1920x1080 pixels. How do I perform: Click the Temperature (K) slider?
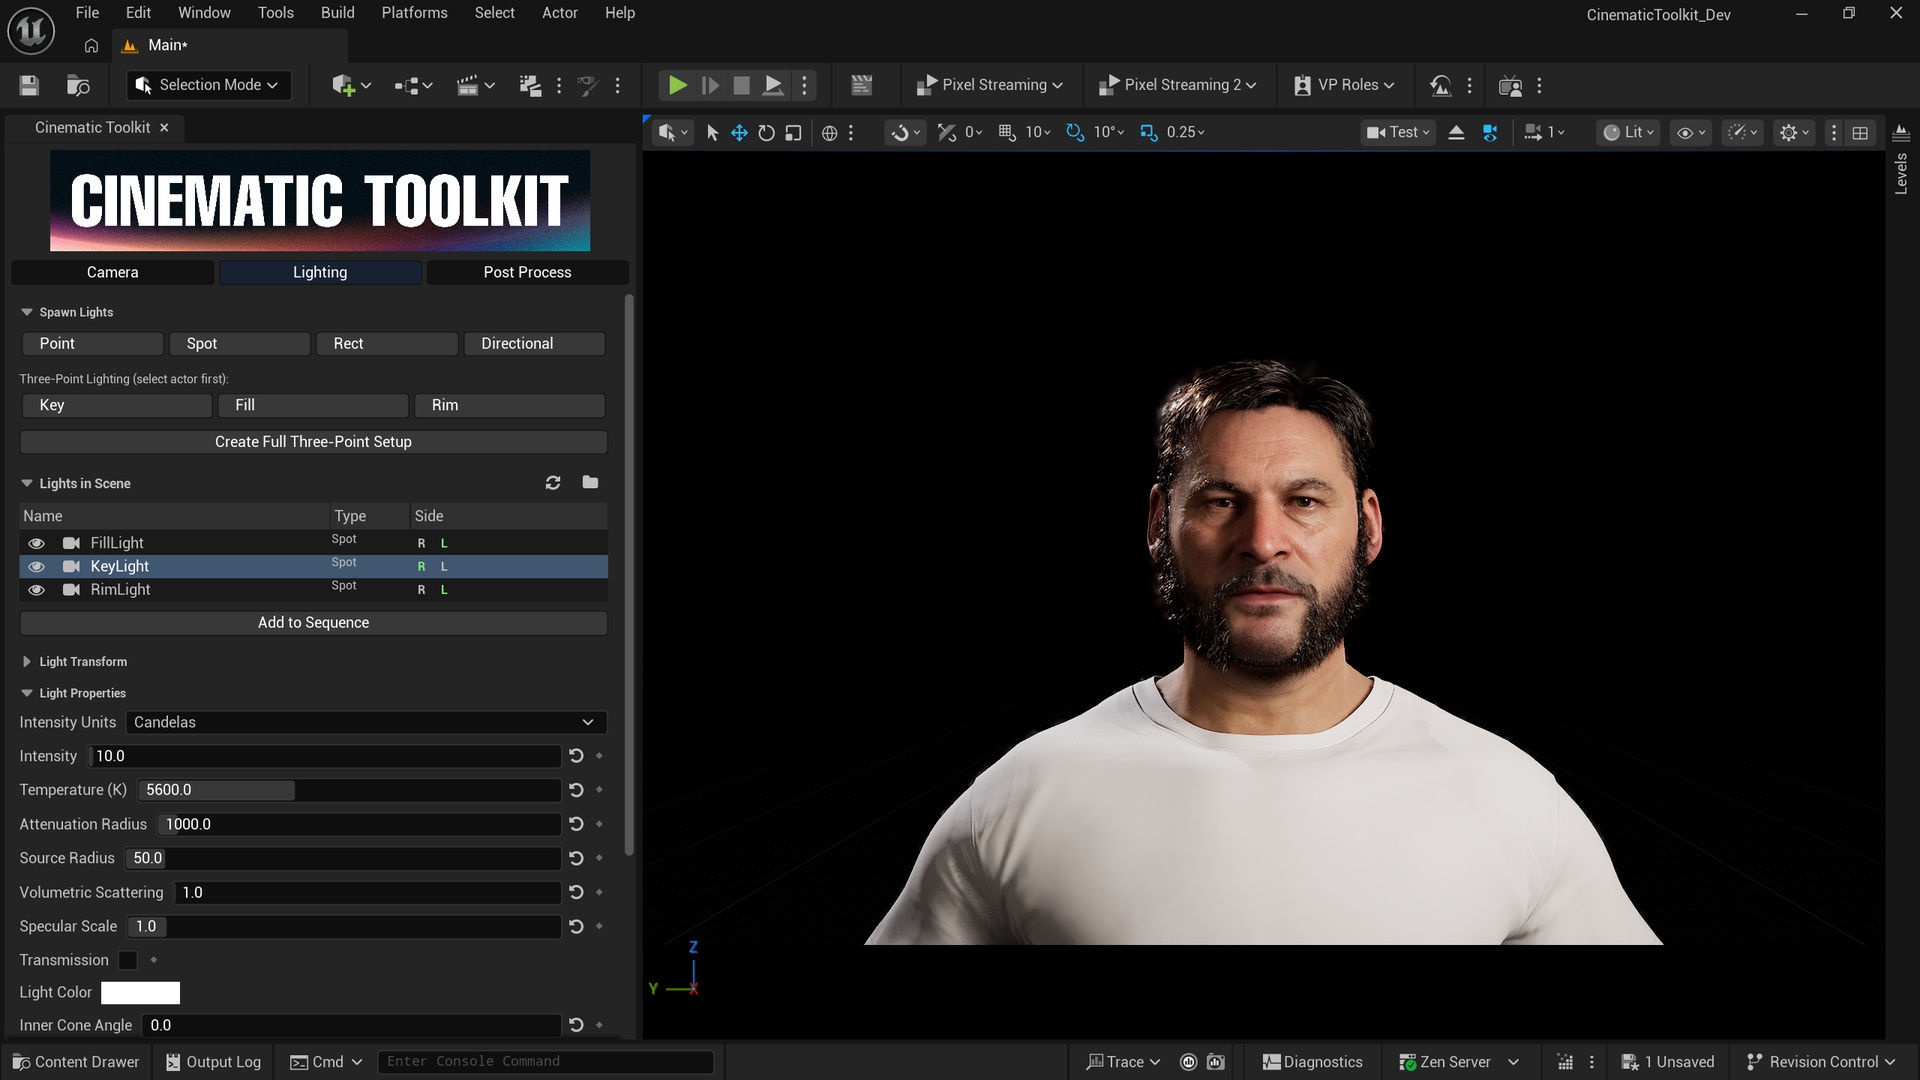(349, 790)
